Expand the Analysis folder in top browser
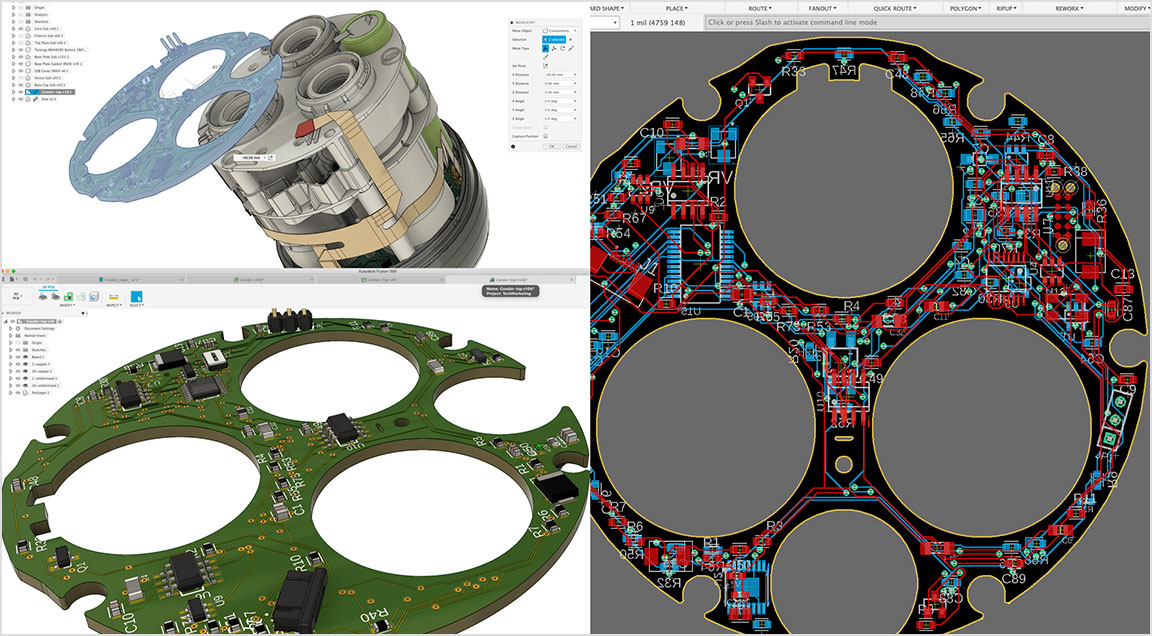 click(x=13, y=15)
